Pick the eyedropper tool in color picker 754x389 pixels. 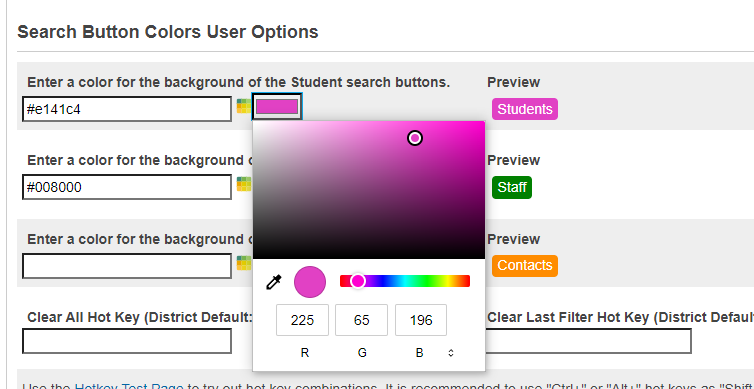tap(274, 282)
